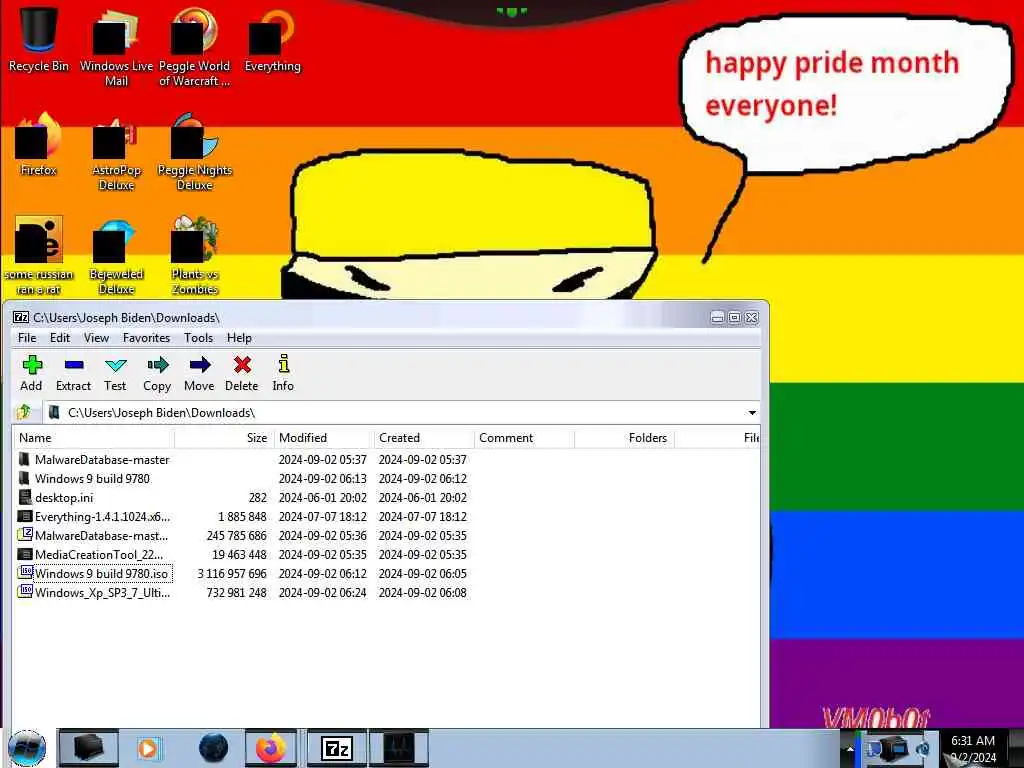Screen dimensions: 1024x768
Task: Click the media player taskbar icon
Action: [x=148, y=748]
